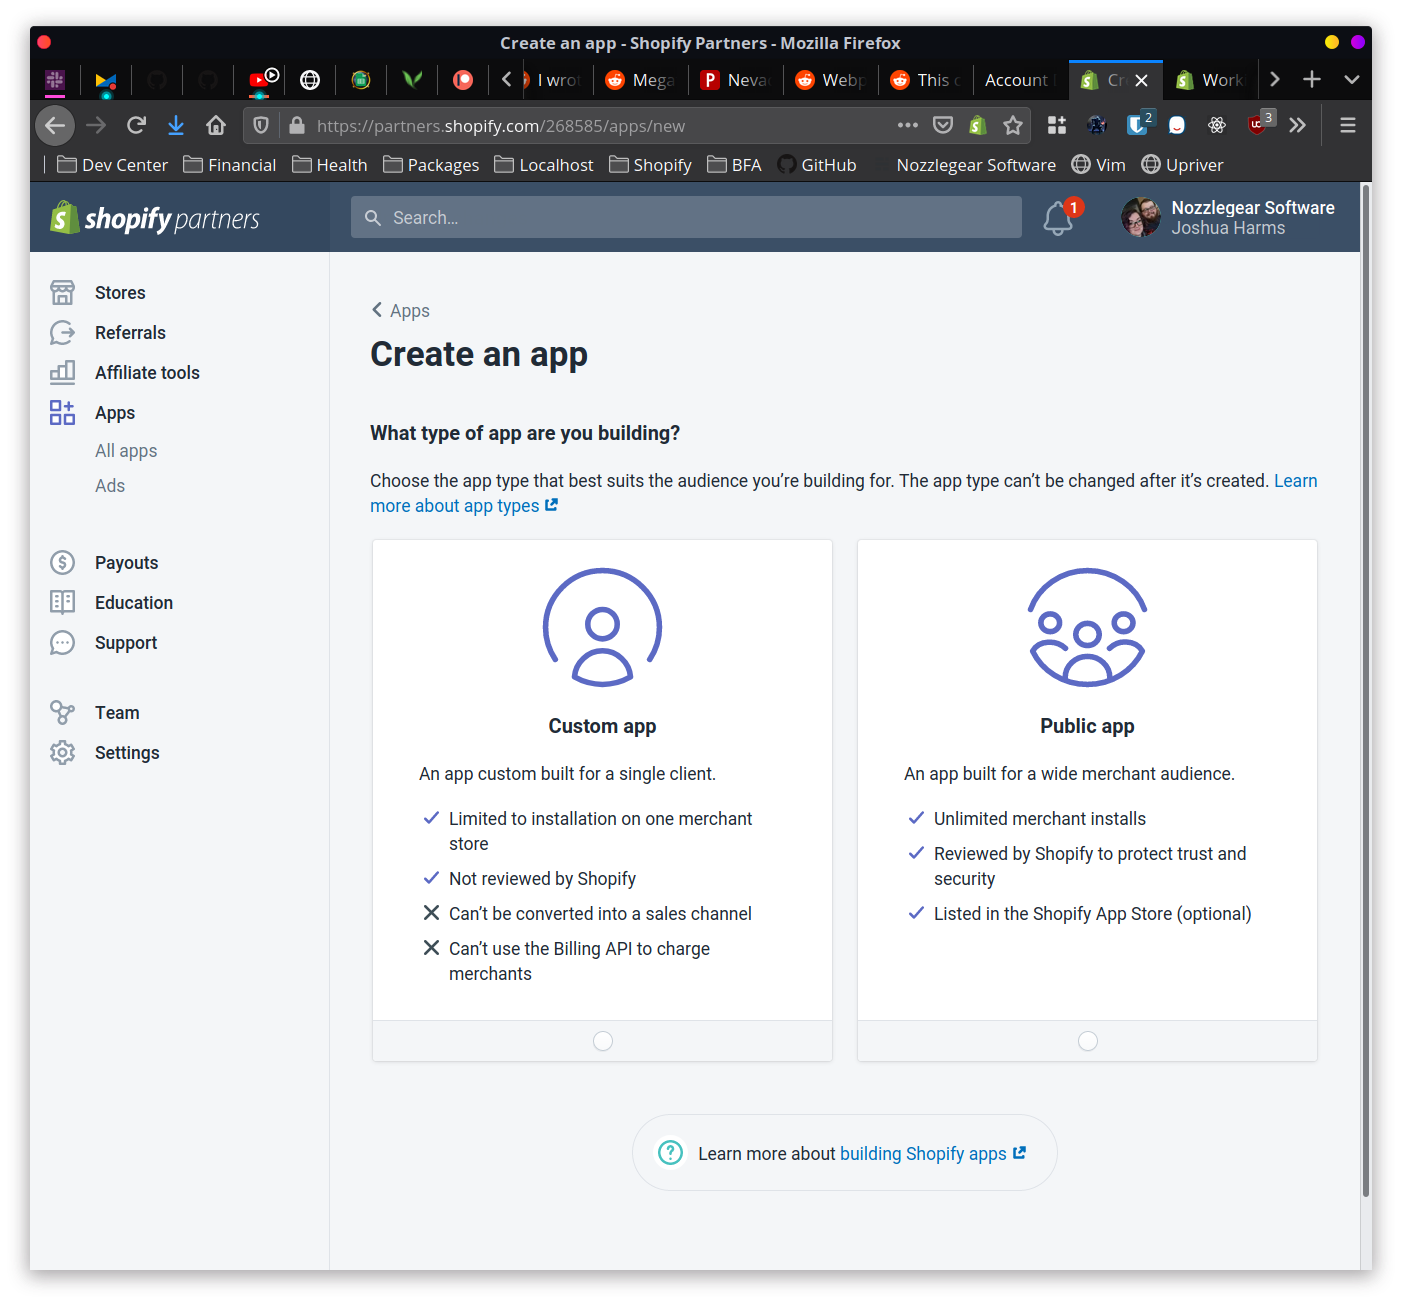Save page to Pocket icon
Viewport: 1402px width, 1304px height.
pos(943,125)
